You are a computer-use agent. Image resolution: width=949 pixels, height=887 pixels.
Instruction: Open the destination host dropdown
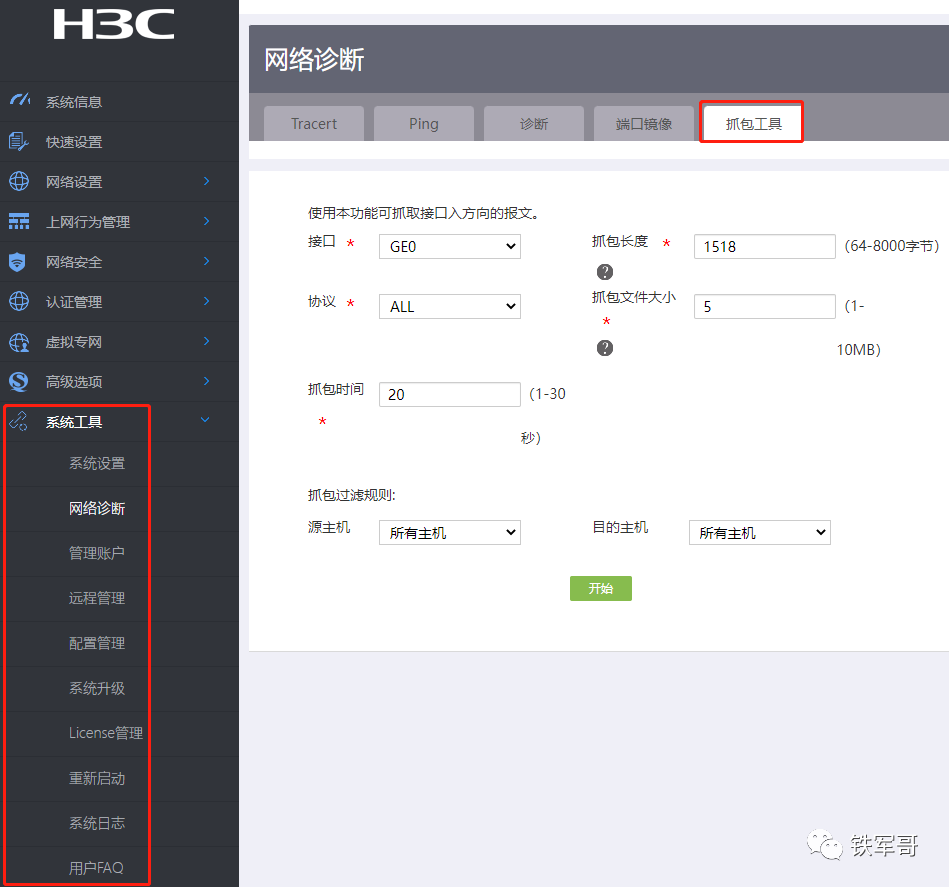pyautogui.click(x=759, y=533)
